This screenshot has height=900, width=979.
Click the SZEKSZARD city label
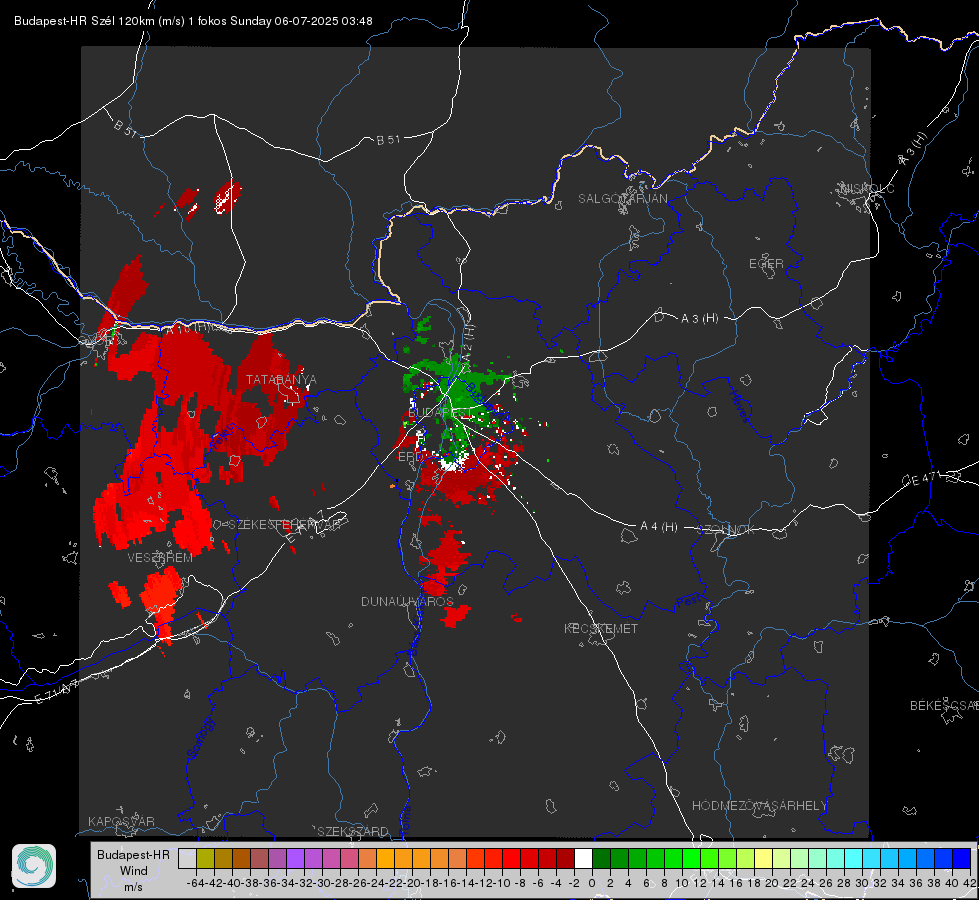tap(353, 831)
